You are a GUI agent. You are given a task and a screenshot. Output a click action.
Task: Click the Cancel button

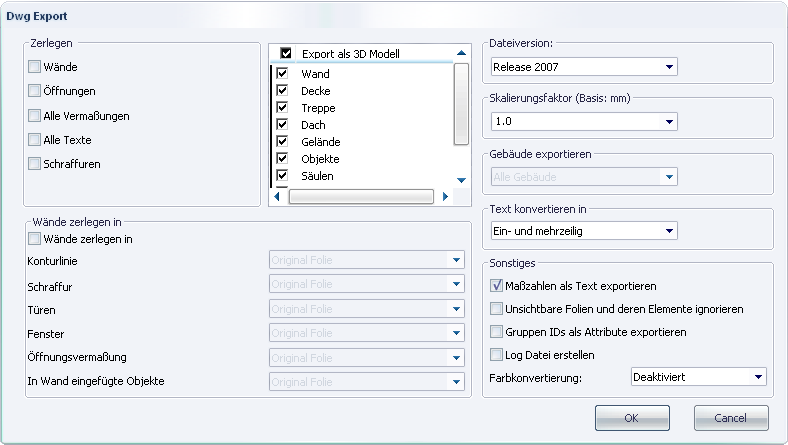click(731, 418)
